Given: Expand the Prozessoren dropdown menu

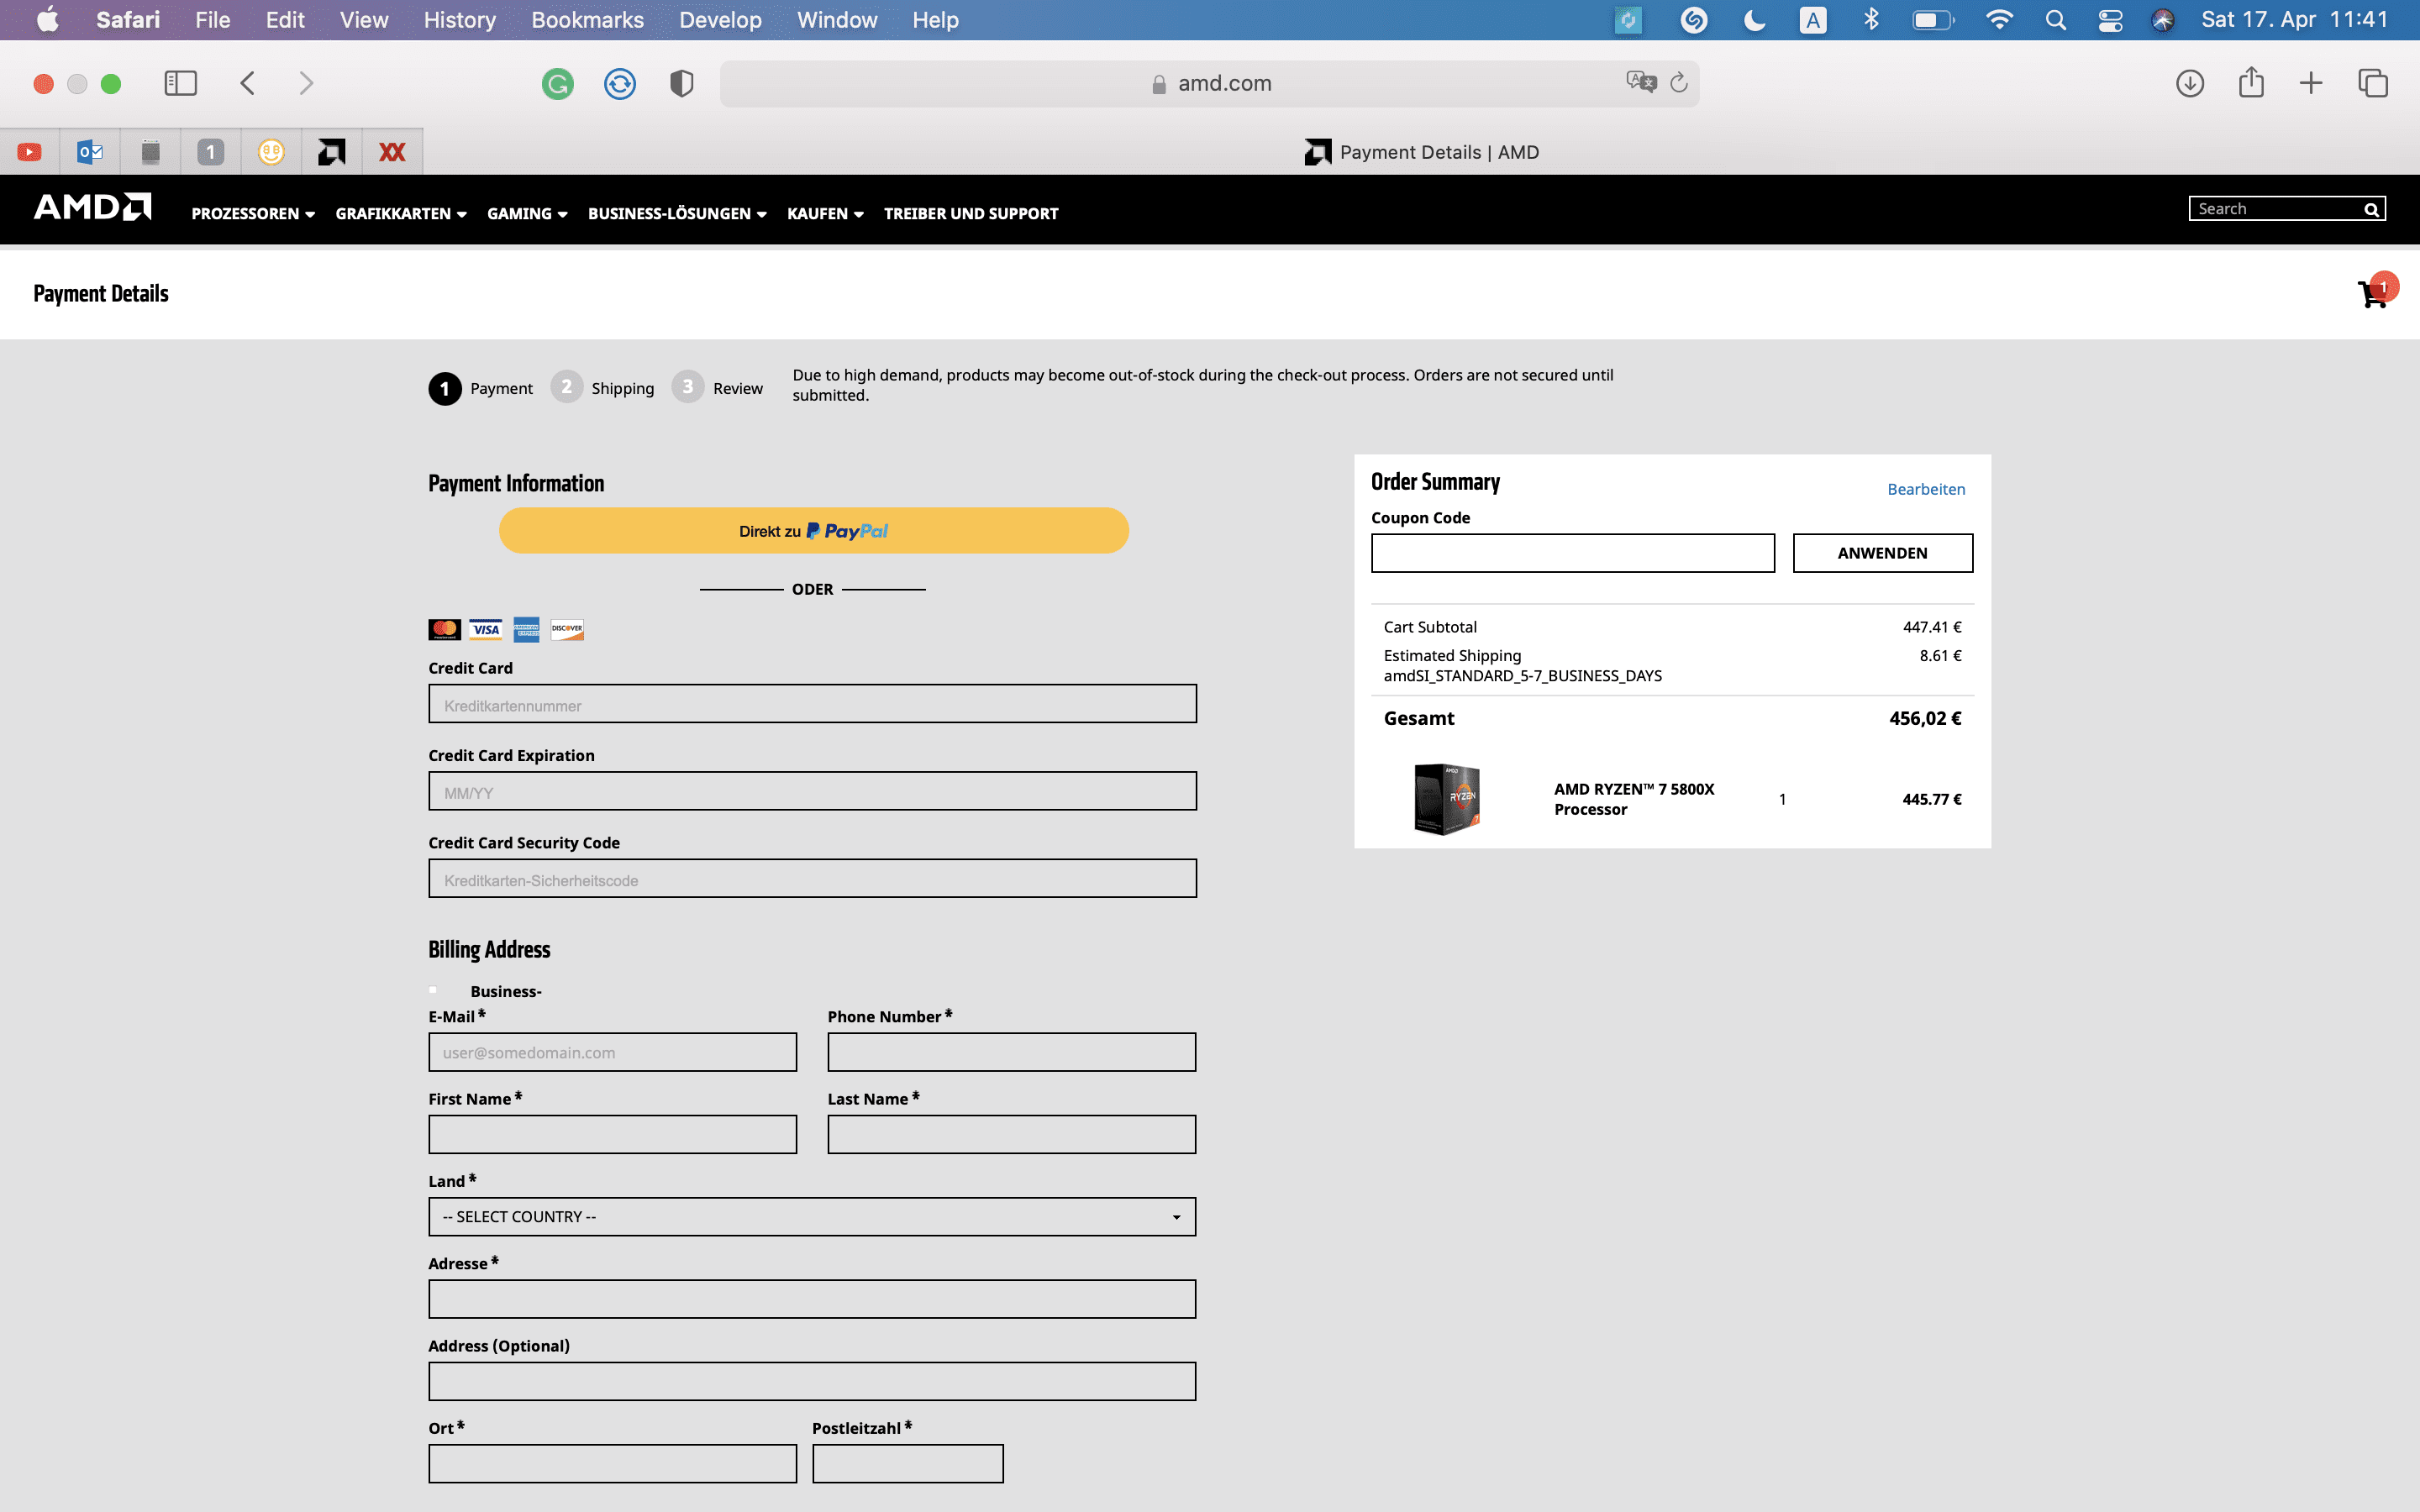Looking at the screenshot, I should coord(253,213).
